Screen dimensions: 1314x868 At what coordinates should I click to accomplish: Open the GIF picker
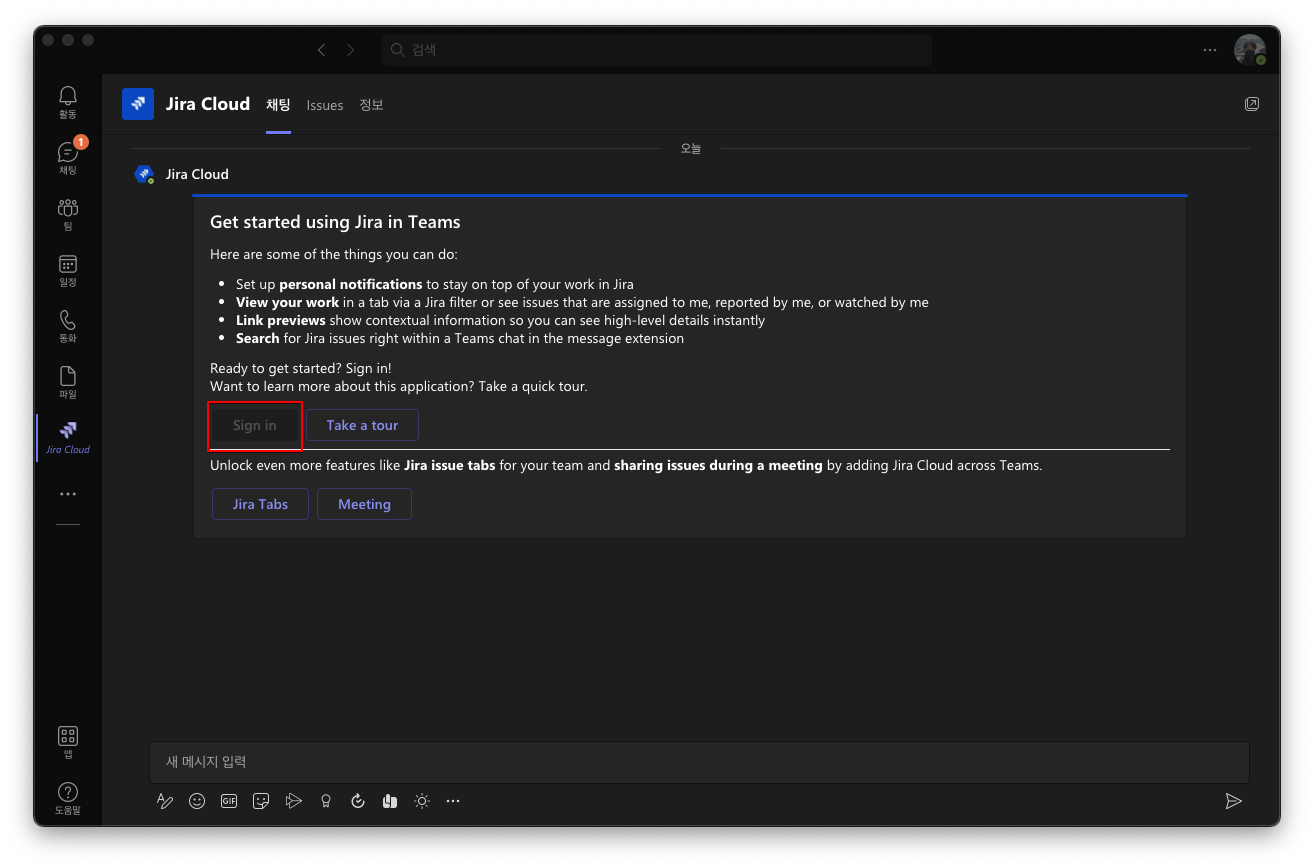tap(229, 801)
